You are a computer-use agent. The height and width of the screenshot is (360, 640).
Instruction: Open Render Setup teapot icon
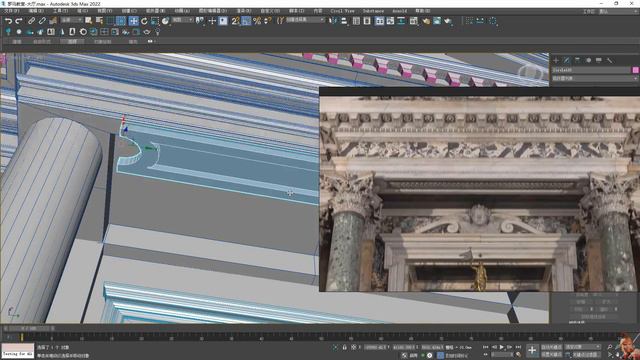pyautogui.click(x=426, y=21)
